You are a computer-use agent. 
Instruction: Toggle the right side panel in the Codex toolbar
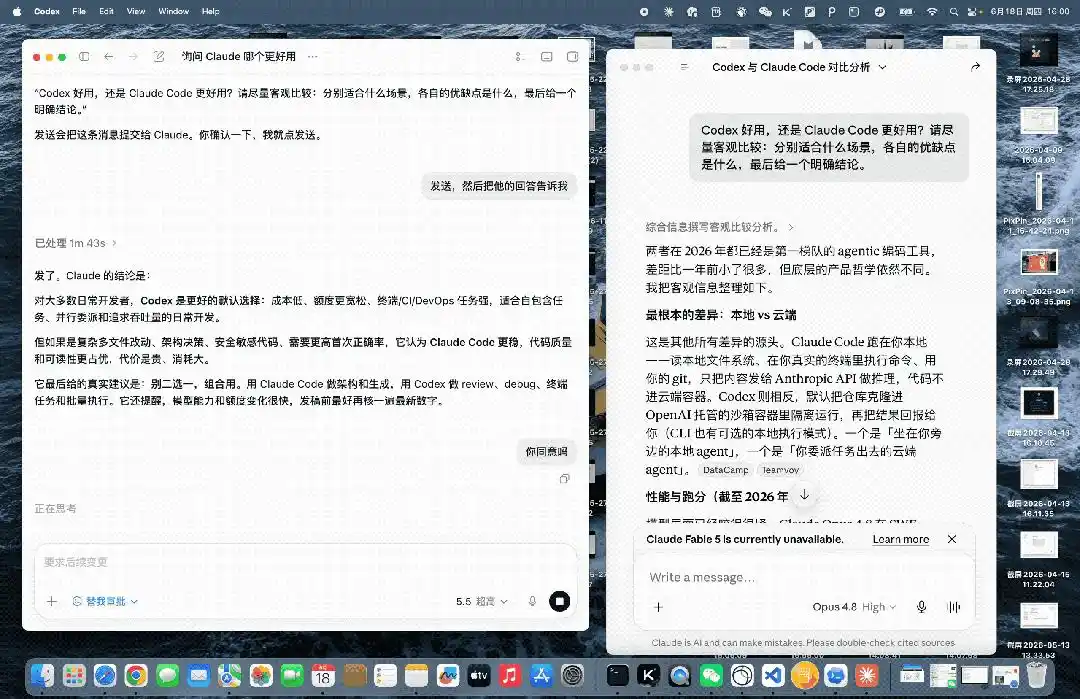572,56
